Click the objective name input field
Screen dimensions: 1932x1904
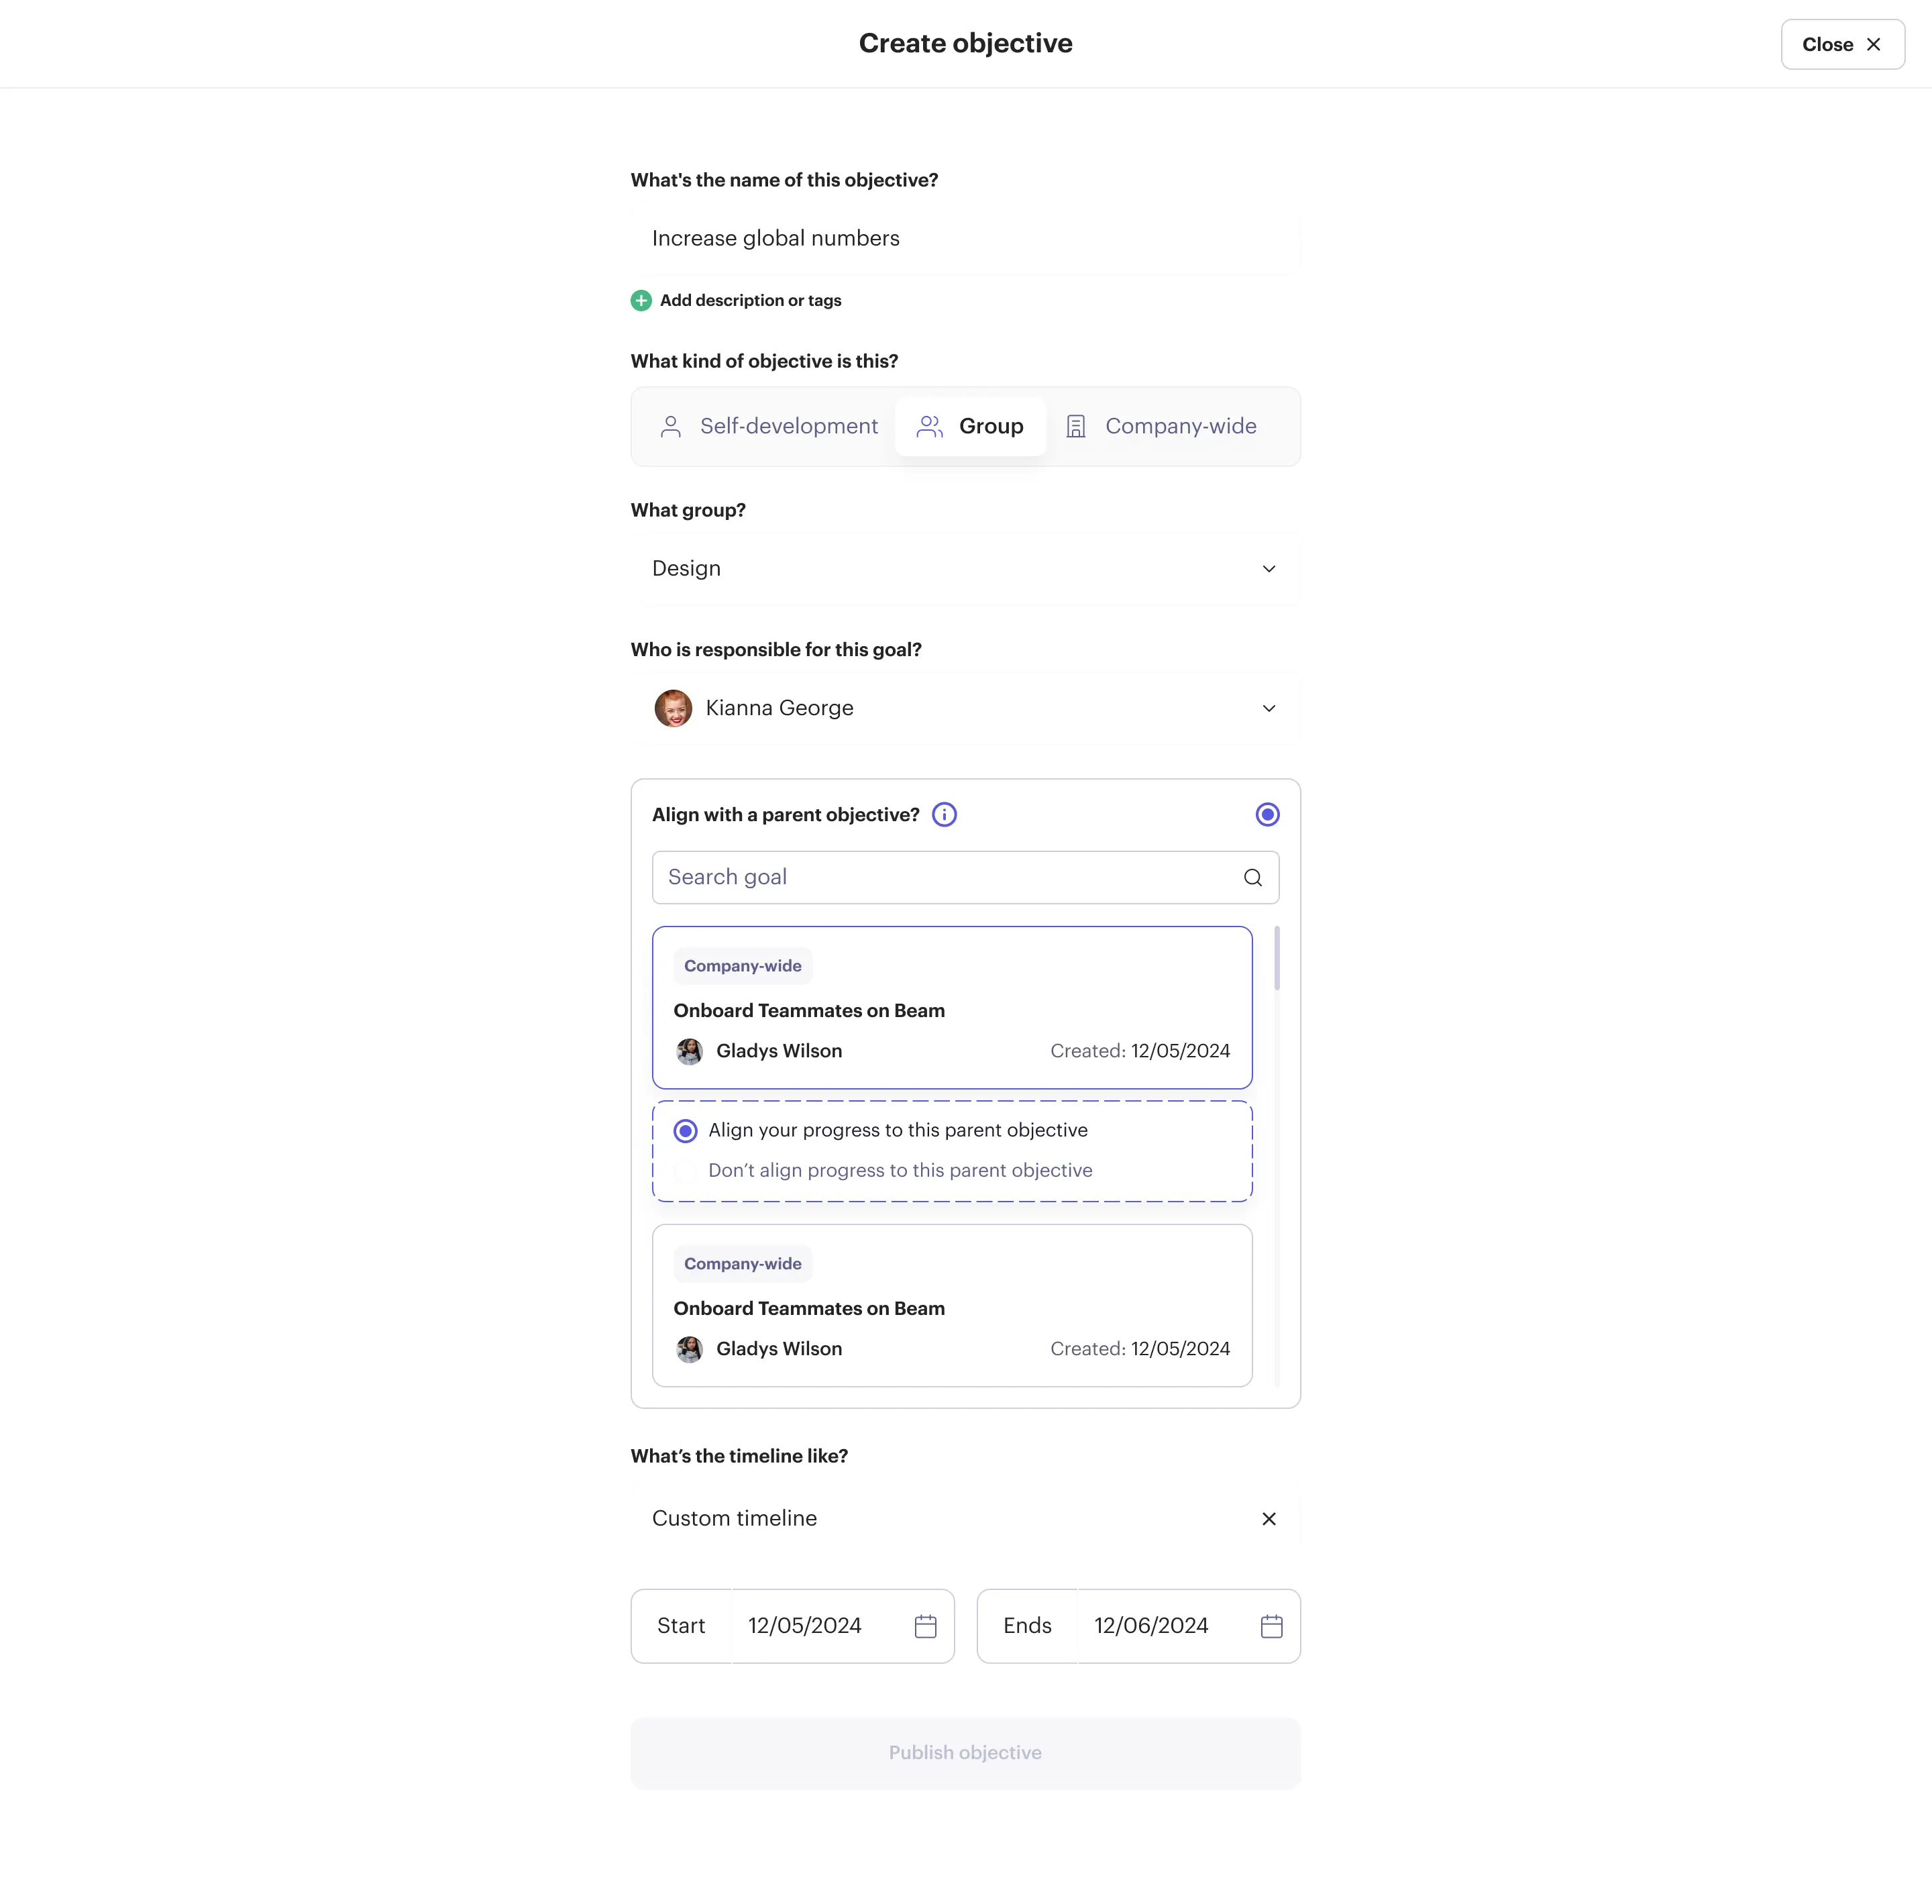coord(965,239)
